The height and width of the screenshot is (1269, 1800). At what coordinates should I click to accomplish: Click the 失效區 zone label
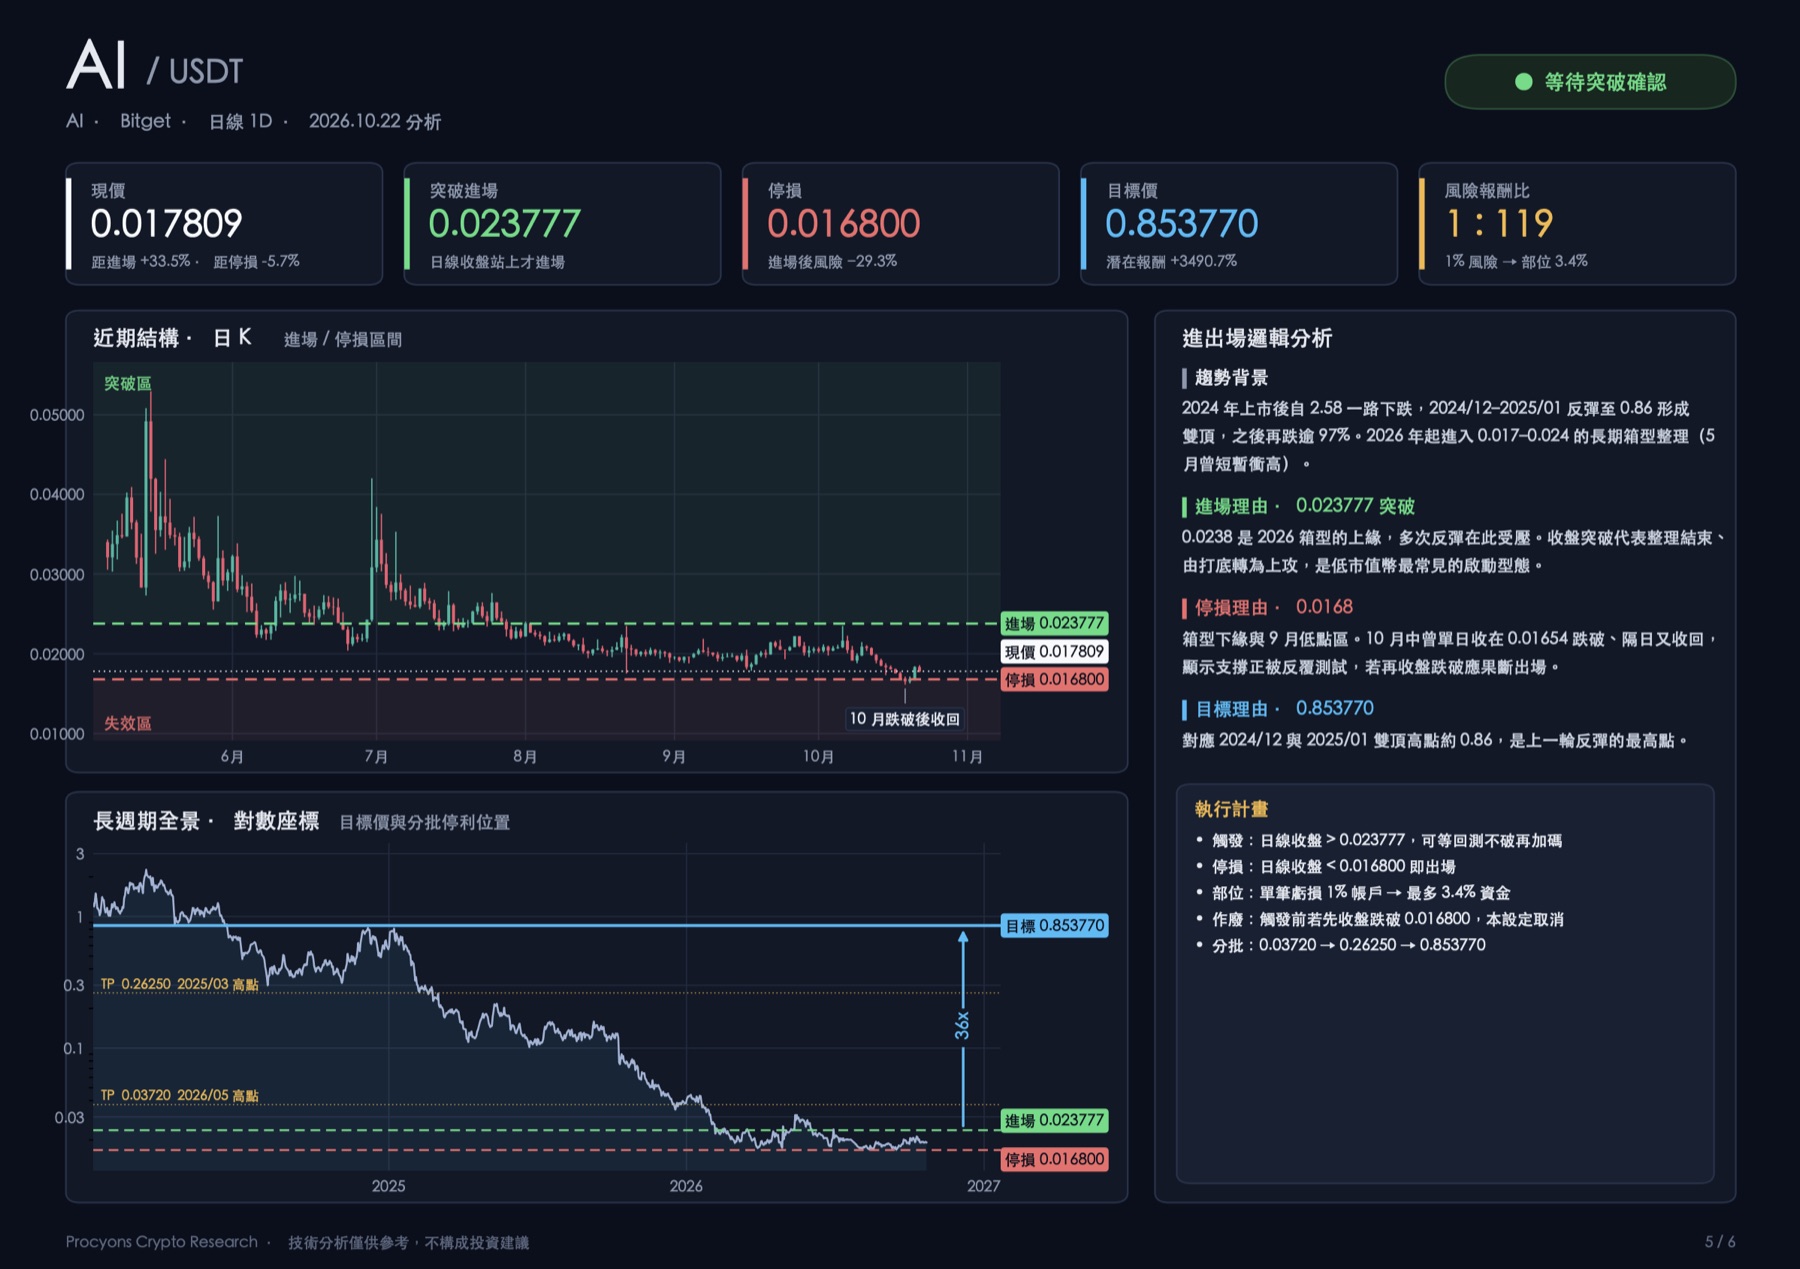click(128, 723)
